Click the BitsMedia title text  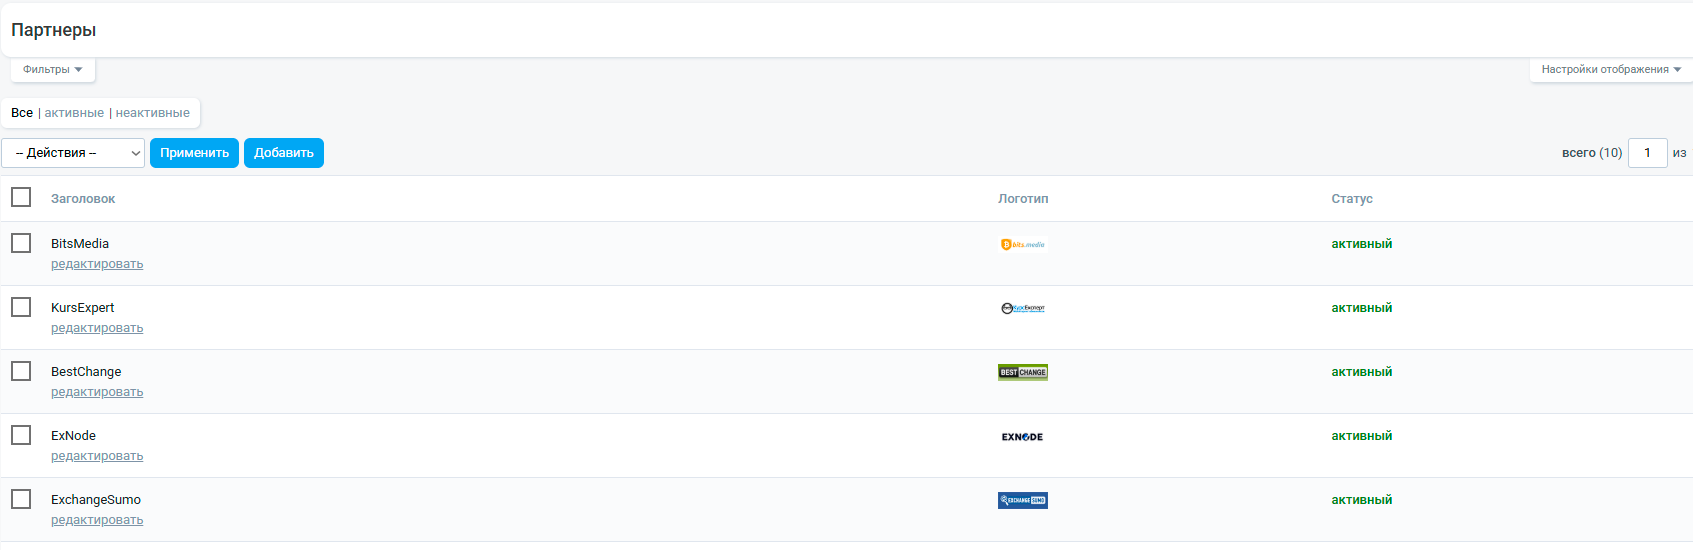(x=80, y=244)
